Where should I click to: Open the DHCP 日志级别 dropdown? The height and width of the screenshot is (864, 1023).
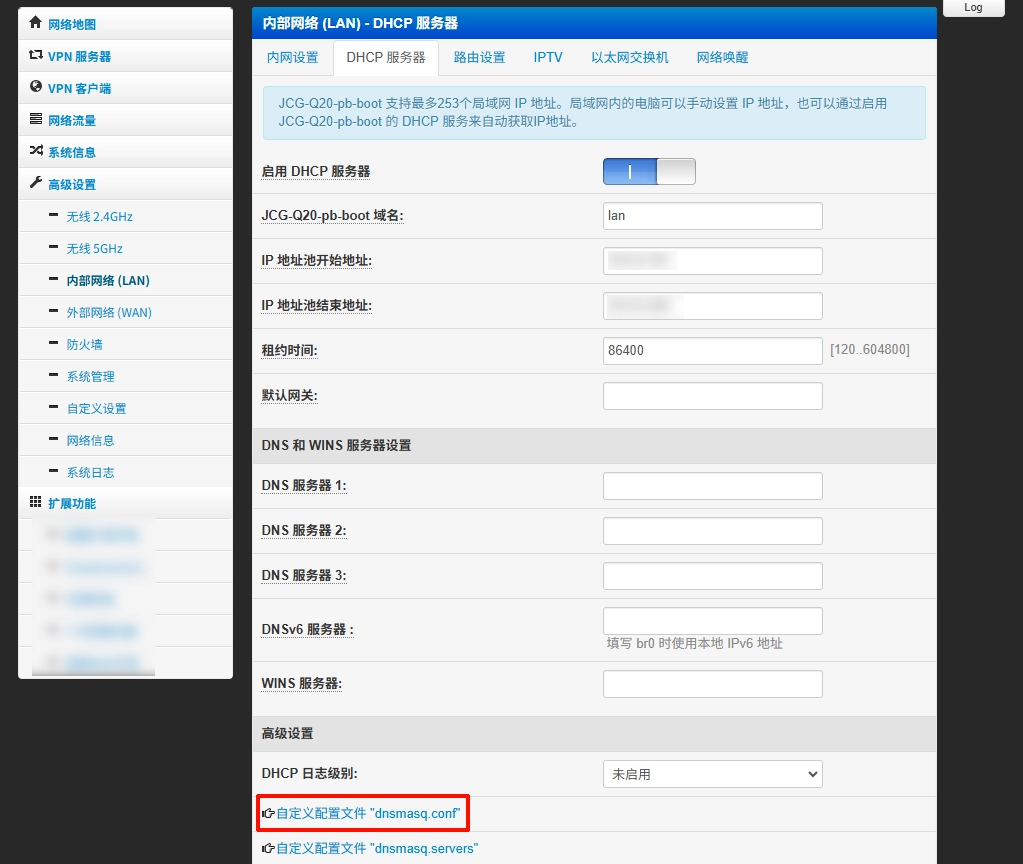click(712, 774)
